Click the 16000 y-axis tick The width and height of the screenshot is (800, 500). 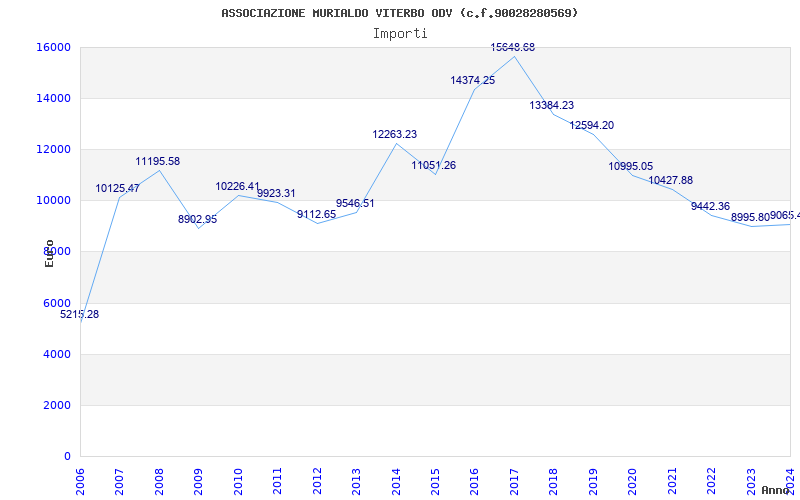click(x=53, y=47)
